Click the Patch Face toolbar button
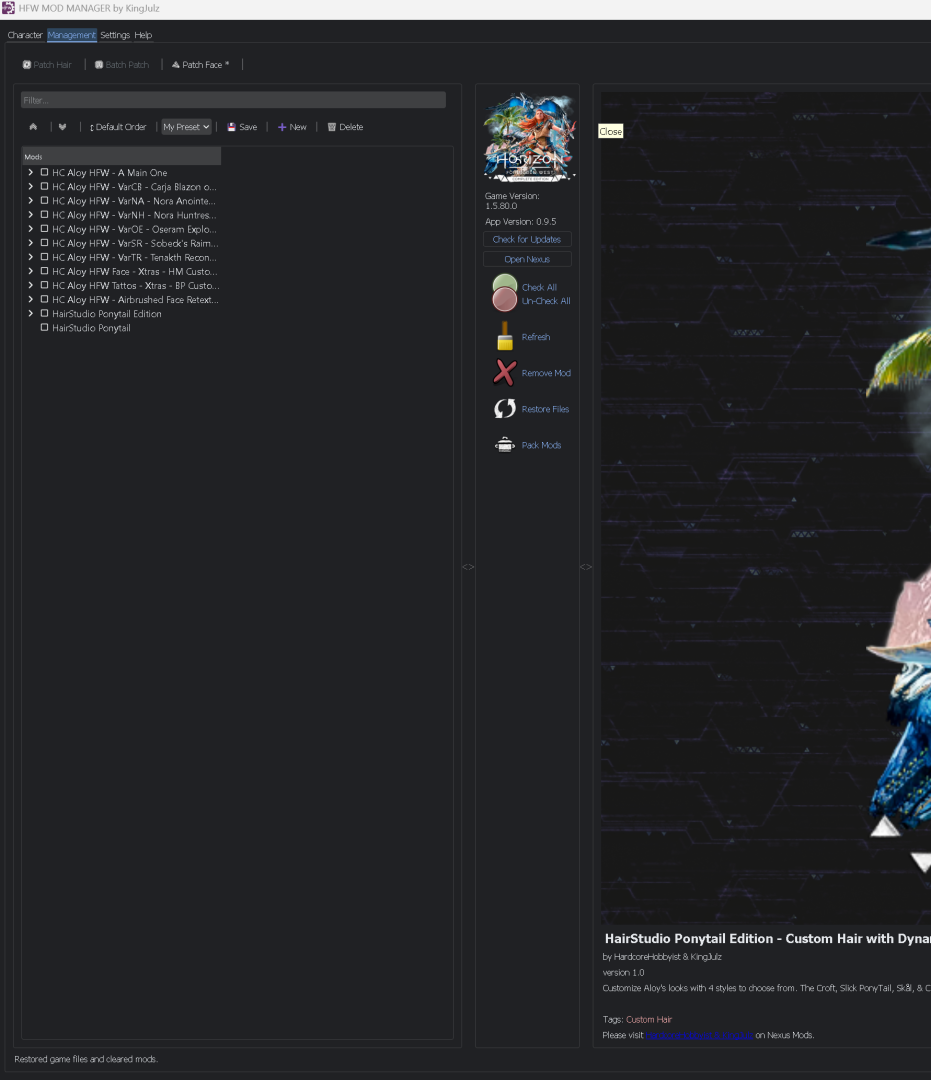Screen dimensions: 931x1080 coord(200,65)
